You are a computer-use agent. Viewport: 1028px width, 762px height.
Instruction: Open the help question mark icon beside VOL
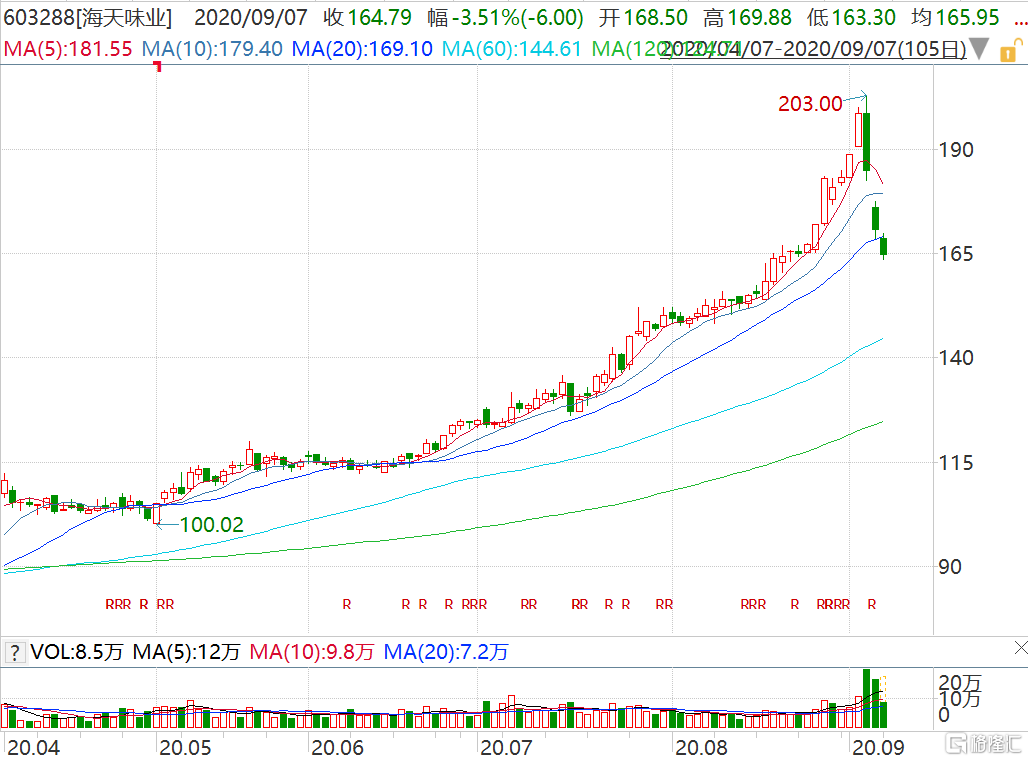(x=14, y=652)
